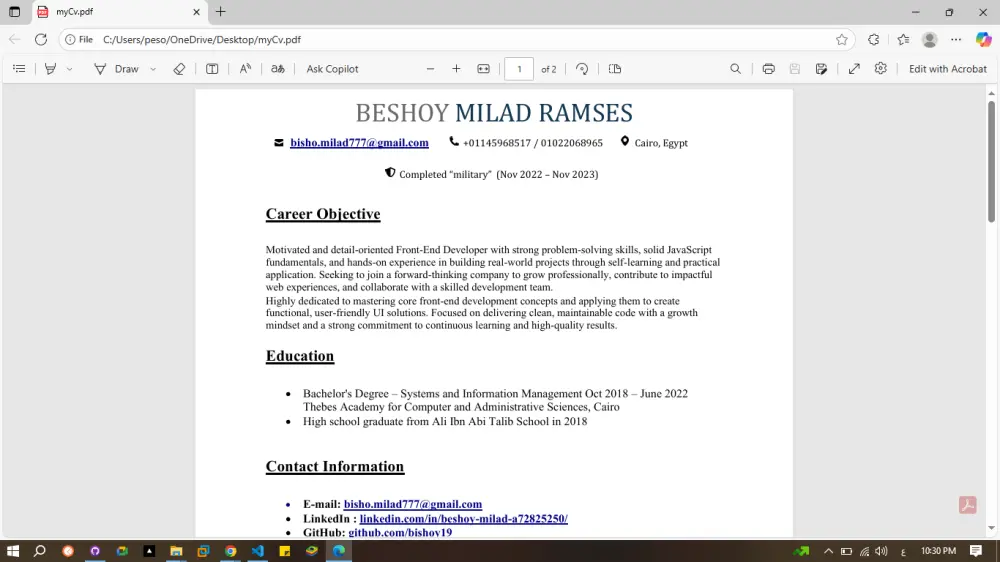The width and height of the screenshot is (1000, 562).
Task: Click the 'of 2' page count text
Action: point(548,69)
